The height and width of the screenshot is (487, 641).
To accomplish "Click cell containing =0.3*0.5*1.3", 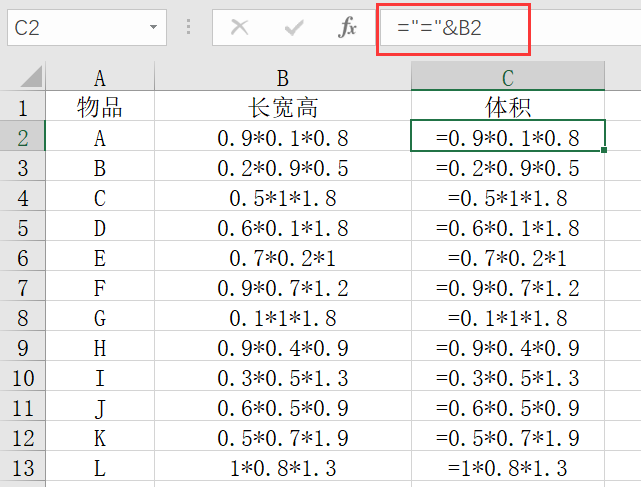I will tap(508, 376).
